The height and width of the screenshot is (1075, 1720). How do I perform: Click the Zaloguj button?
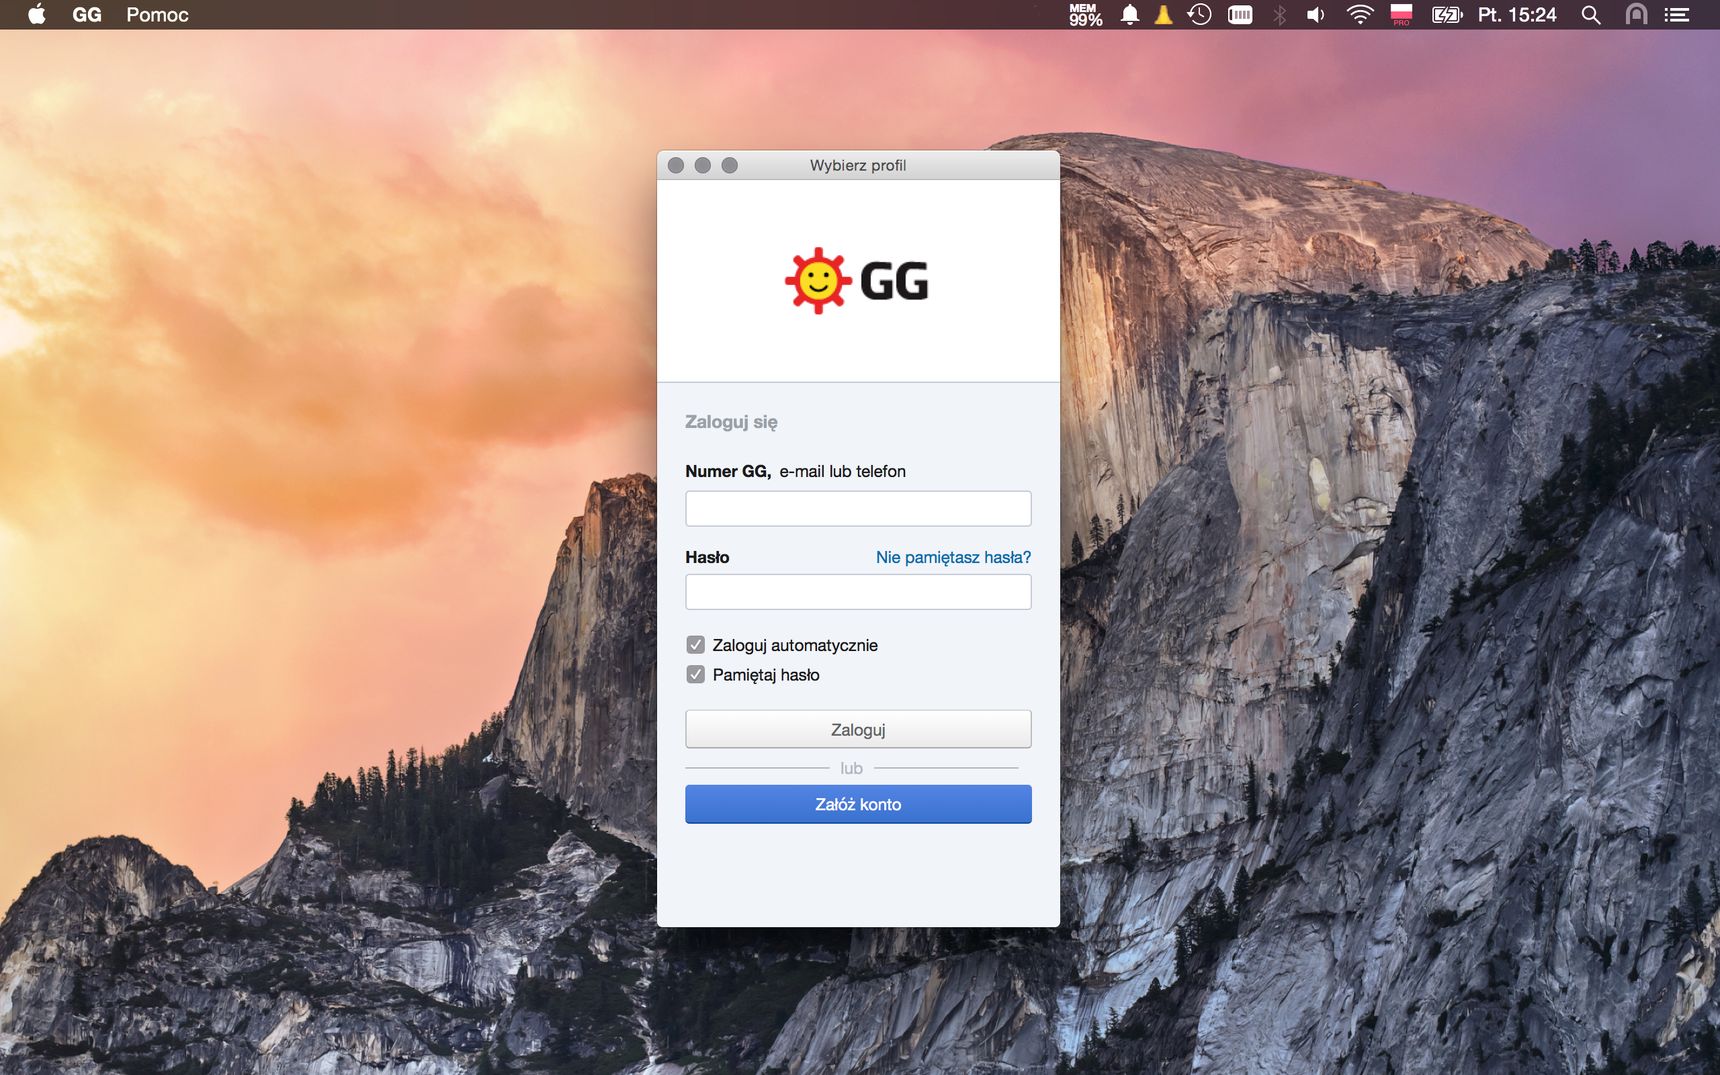point(858,729)
